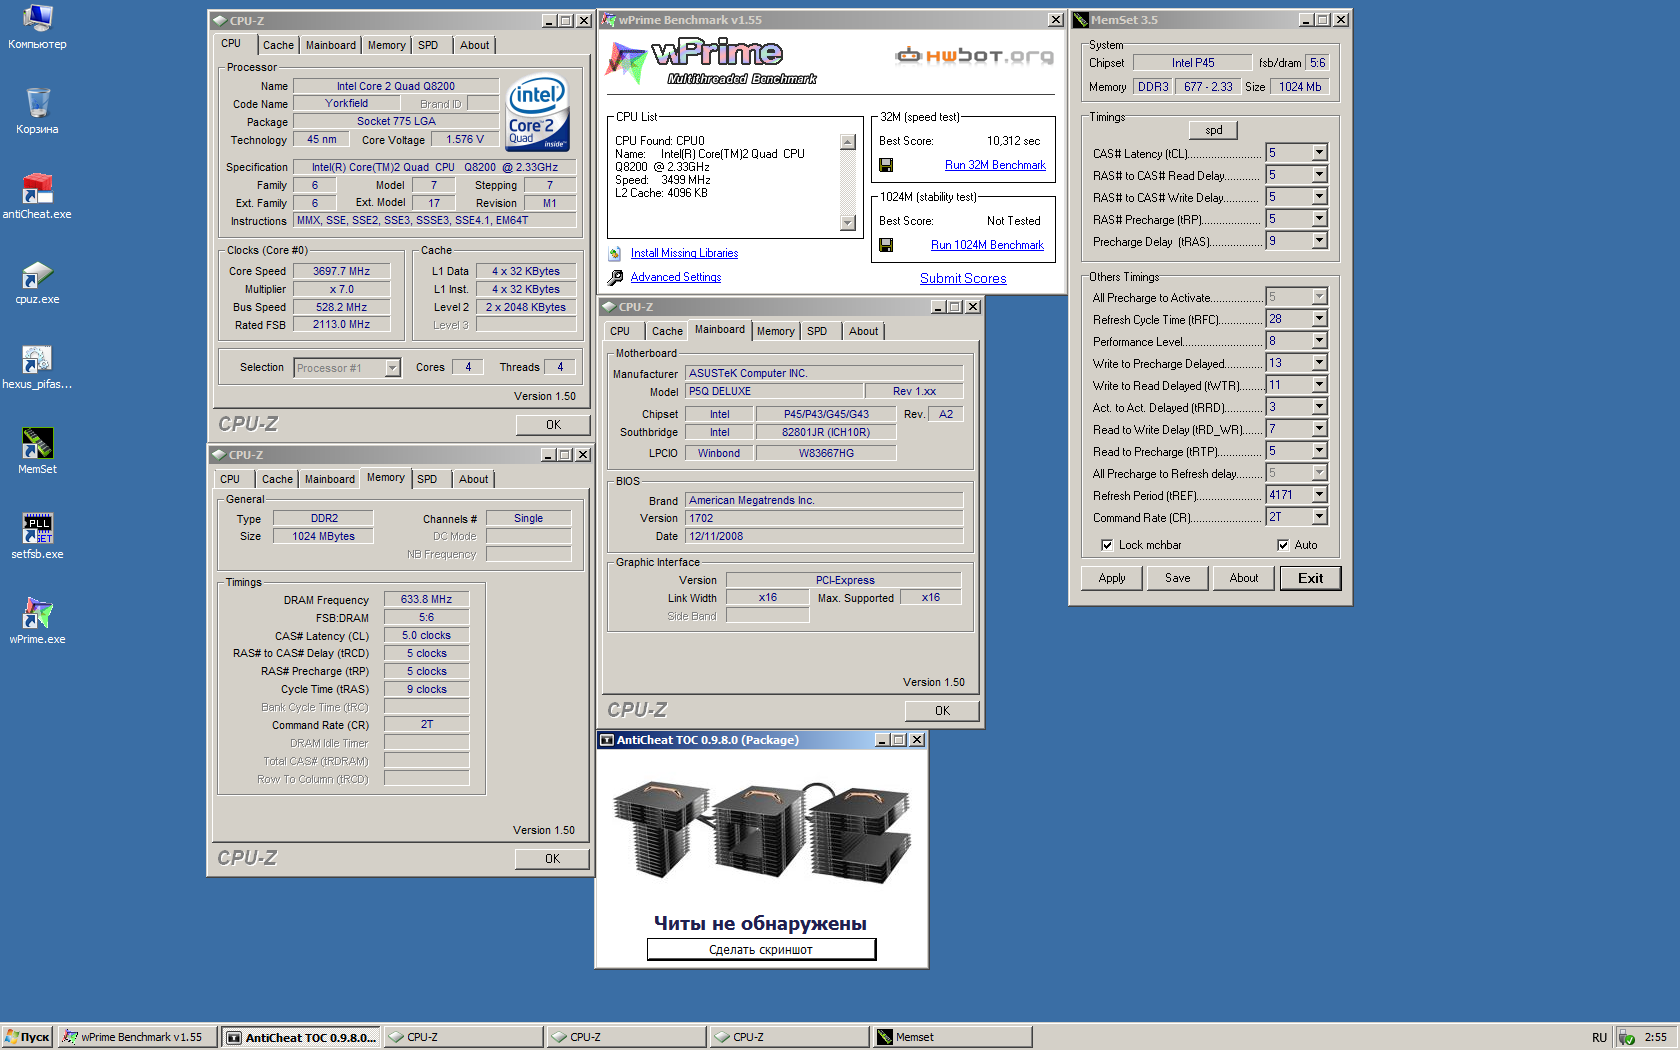
Task: Expand Precharge Delay (tRAS) dropdown
Action: pyautogui.click(x=1319, y=241)
